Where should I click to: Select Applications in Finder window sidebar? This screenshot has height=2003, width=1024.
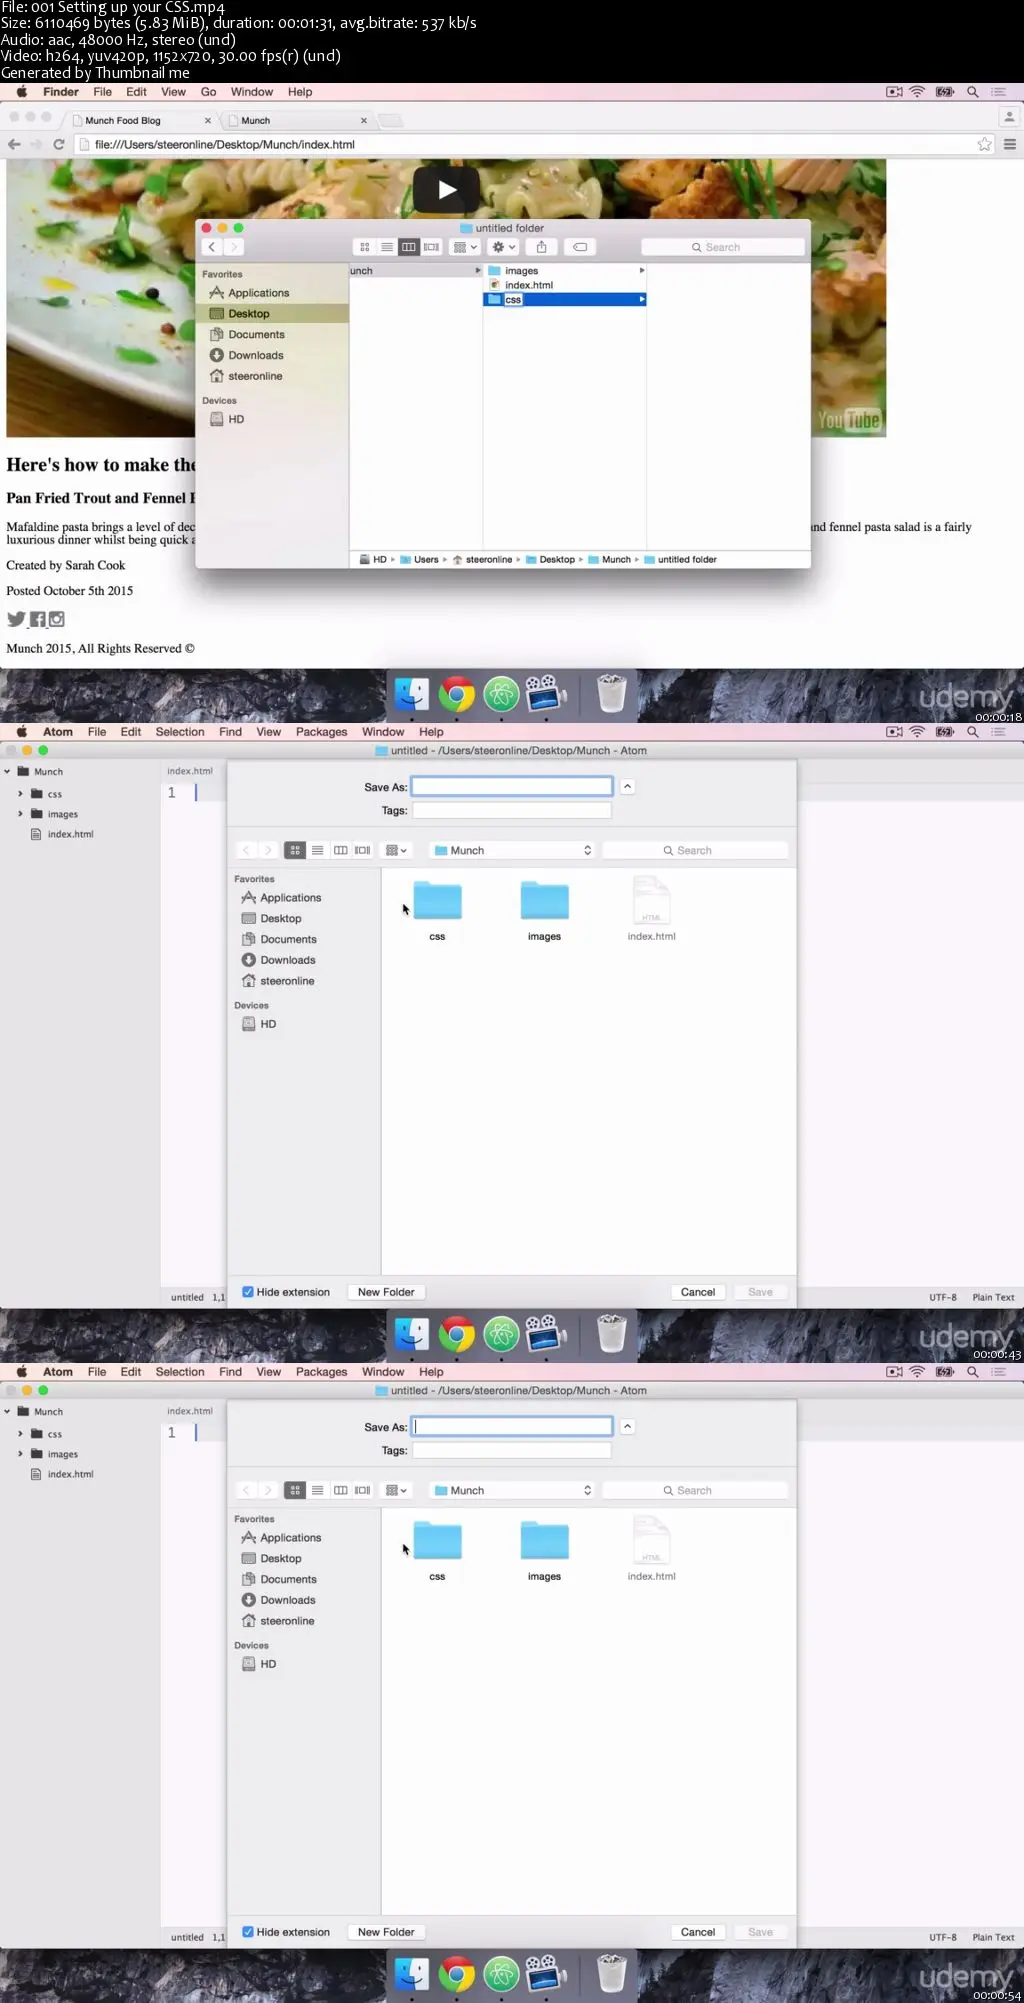pyautogui.click(x=258, y=293)
